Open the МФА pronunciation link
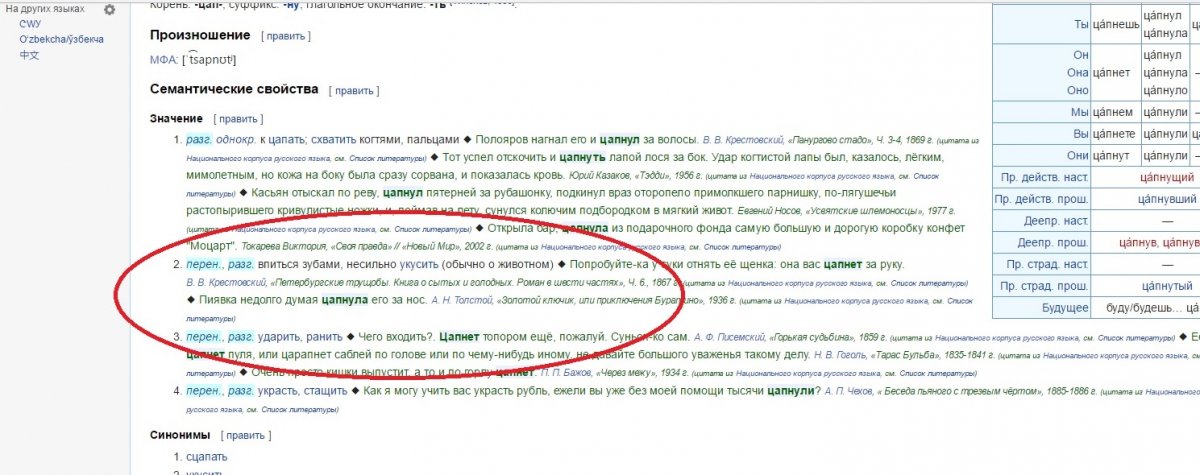The image size is (1200, 475). click(163, 61)
